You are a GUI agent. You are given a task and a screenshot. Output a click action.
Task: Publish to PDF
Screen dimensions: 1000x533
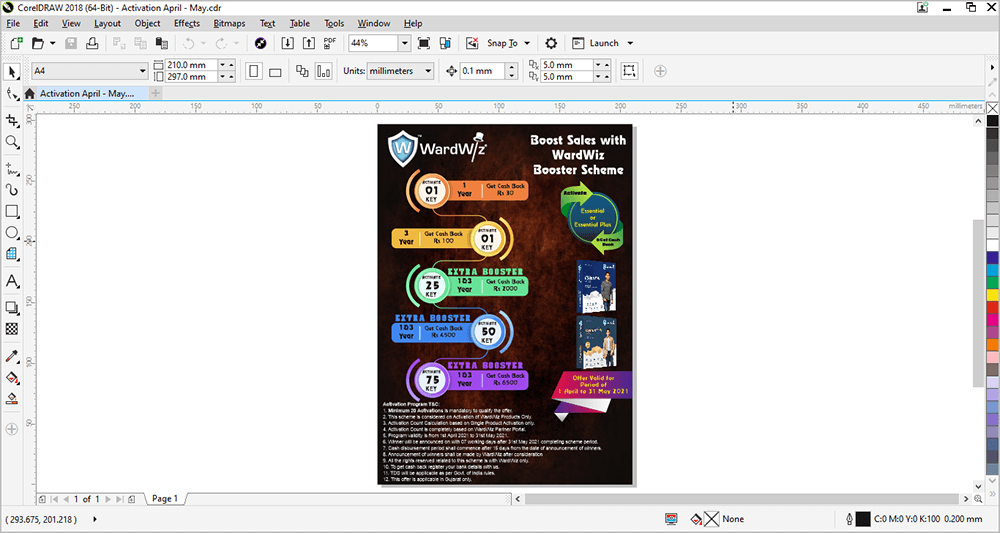pos(330,43)
